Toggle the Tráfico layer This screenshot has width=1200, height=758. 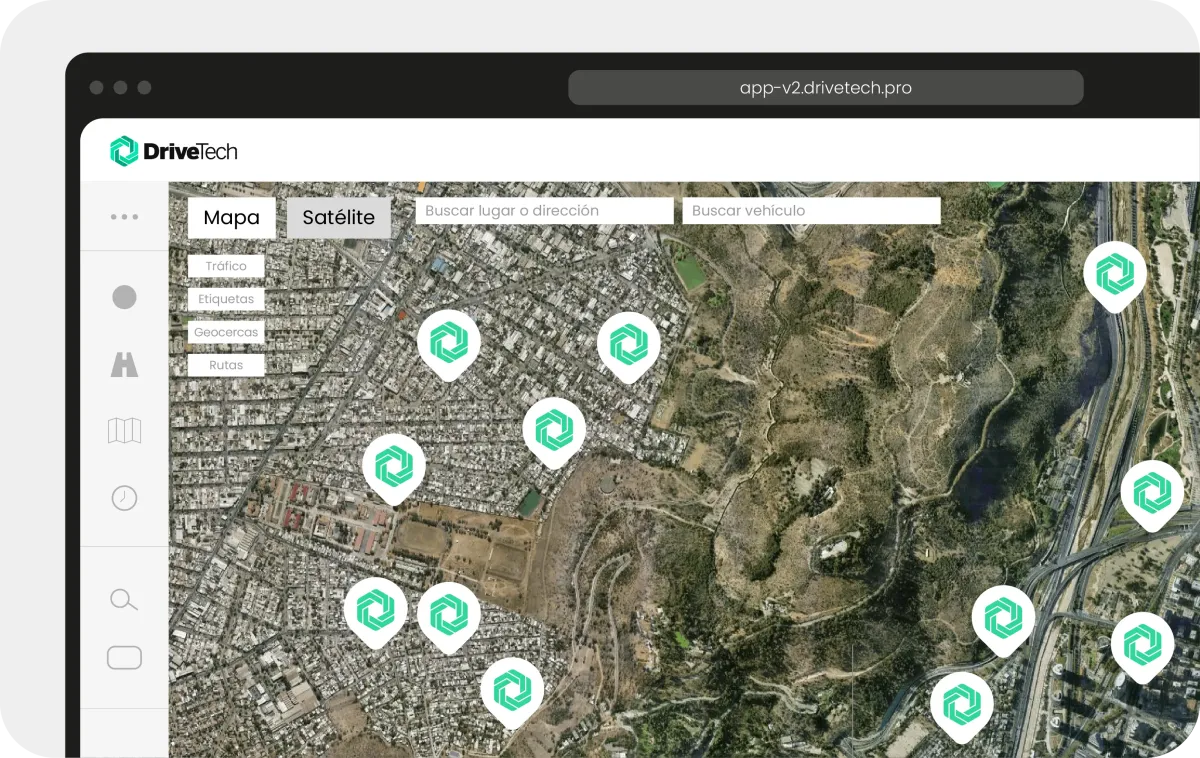pyautogui.click(x=226, y=266)
